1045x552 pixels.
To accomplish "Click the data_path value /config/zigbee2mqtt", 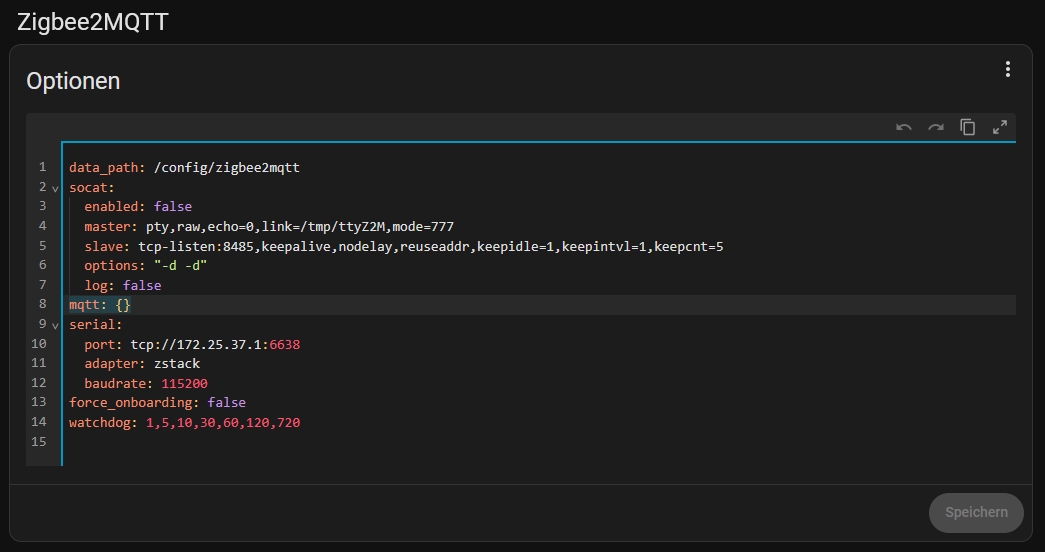I will tap(227, 167).
